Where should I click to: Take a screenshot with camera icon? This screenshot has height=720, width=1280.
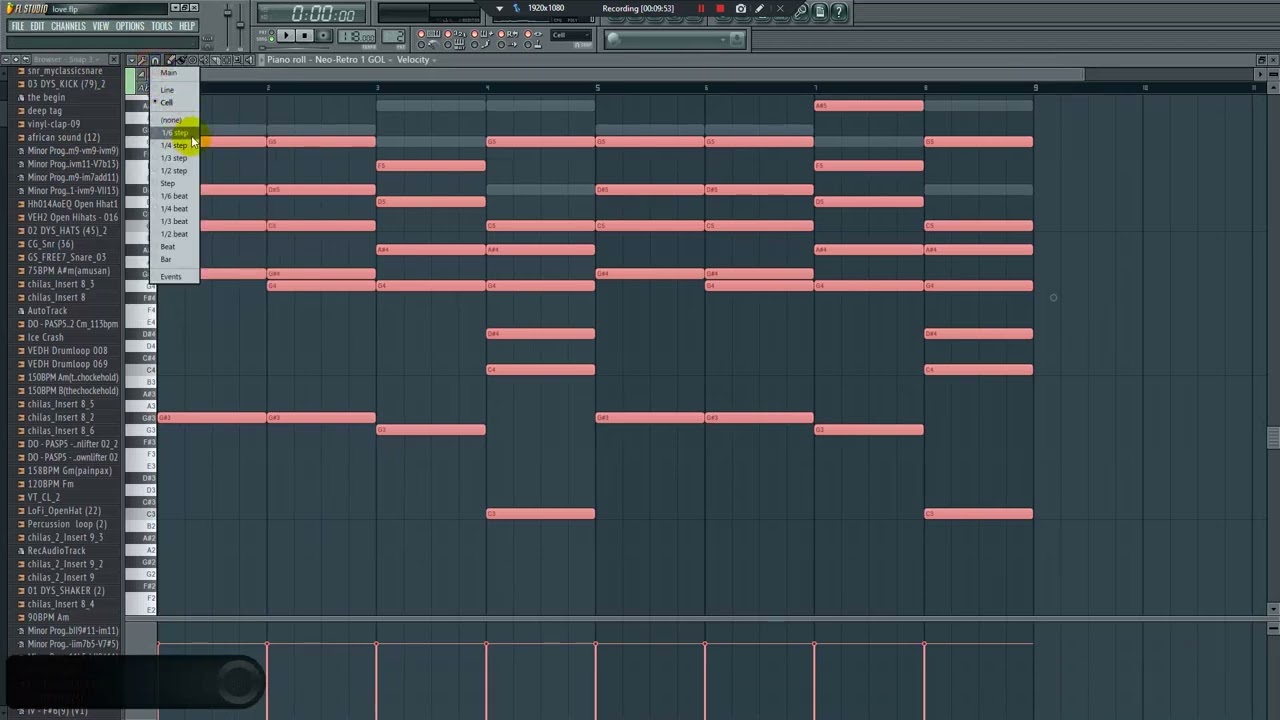point(741,9)
